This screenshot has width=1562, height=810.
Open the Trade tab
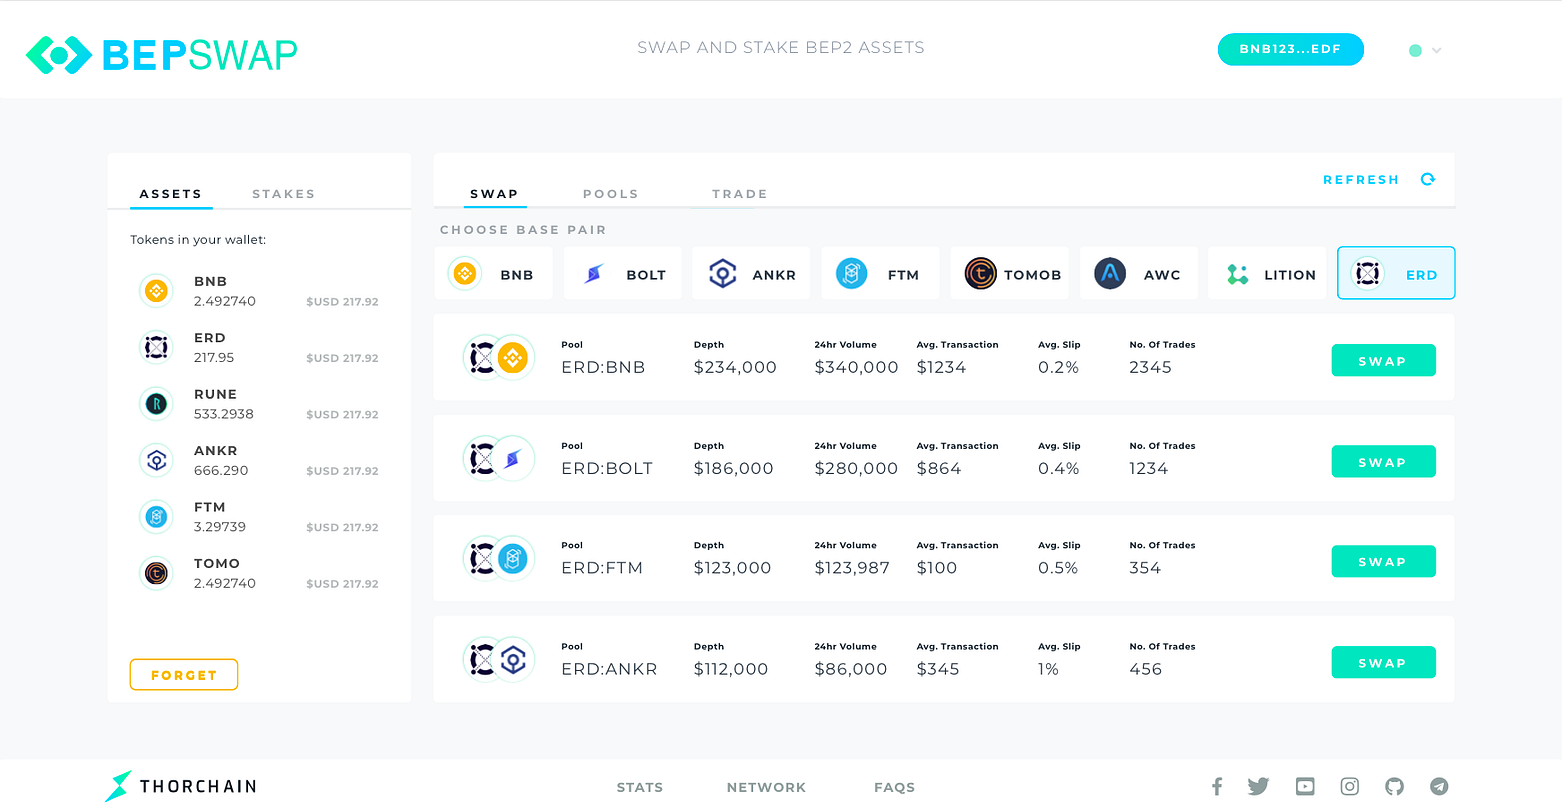pyautogui.click(x=740, y=194)
